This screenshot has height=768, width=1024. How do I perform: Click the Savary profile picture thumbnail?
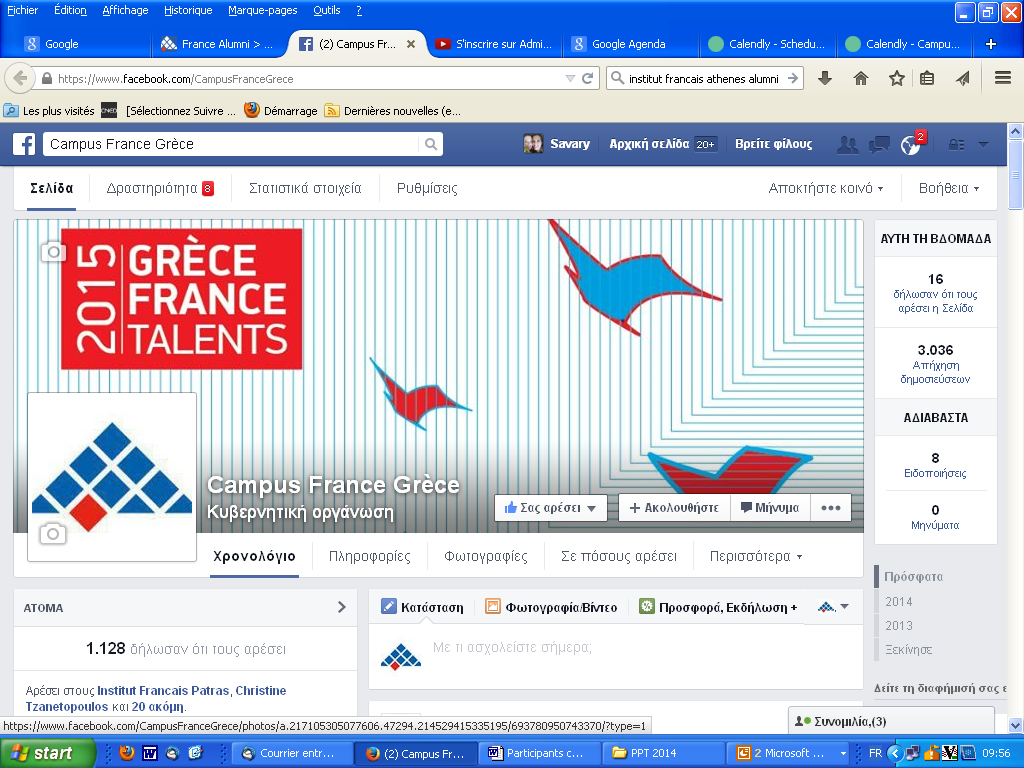coord(533,144)
